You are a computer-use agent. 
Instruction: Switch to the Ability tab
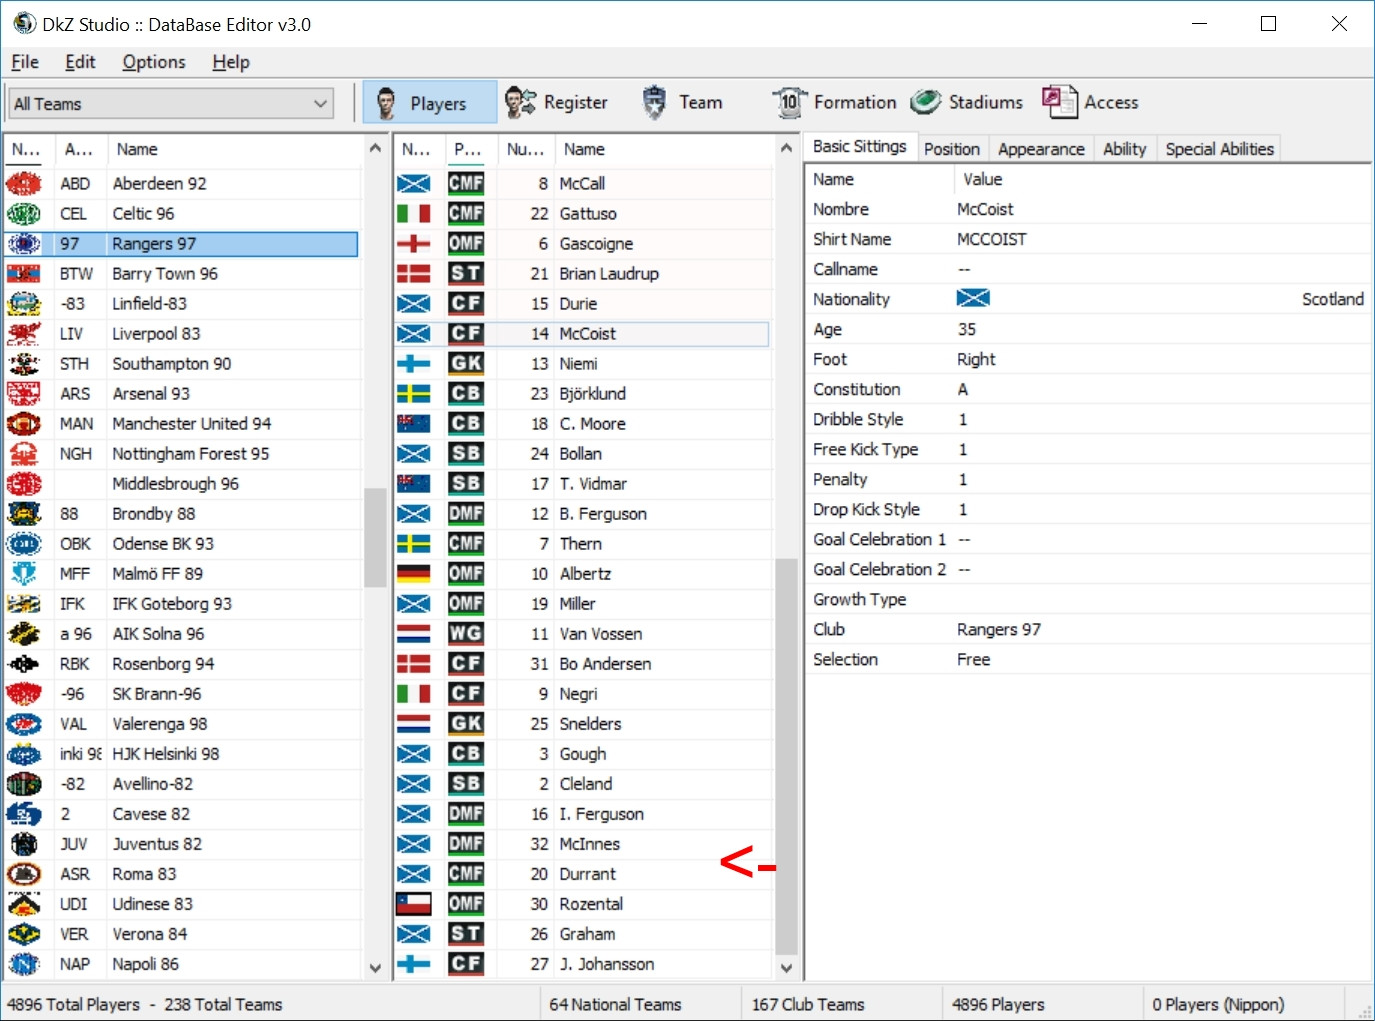coord(1125,149)
